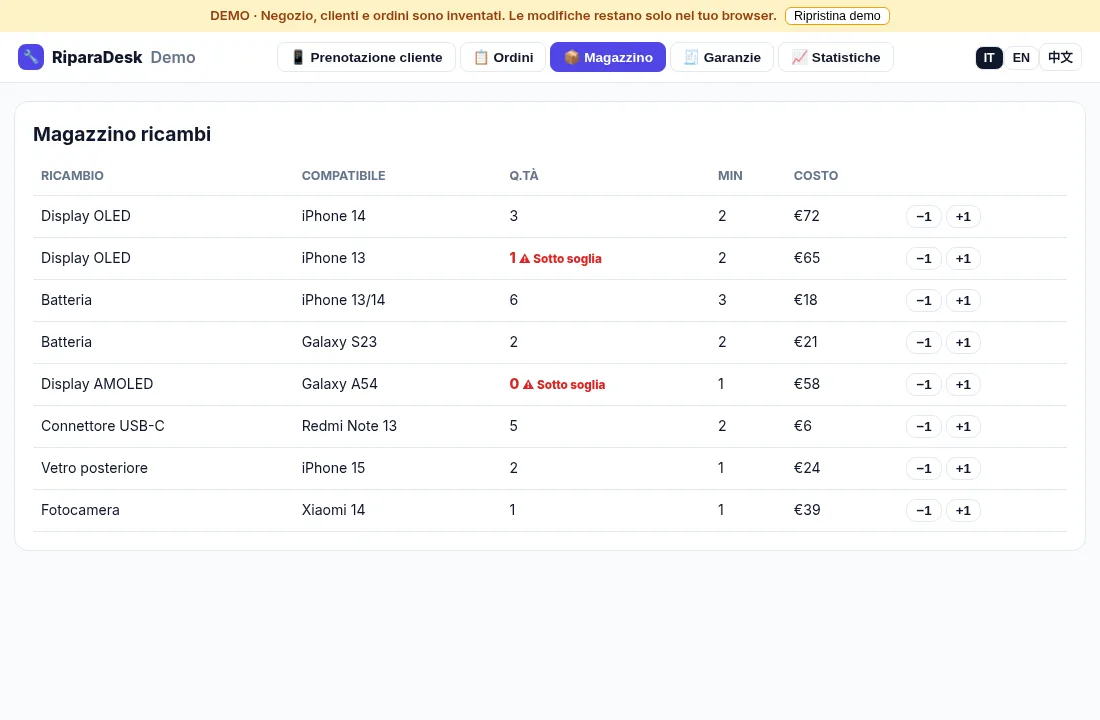This screenshot has height=720, width=1100.
Task: Click the RiparaDesk wrench logo icon
Action: (x=31, y=57)
